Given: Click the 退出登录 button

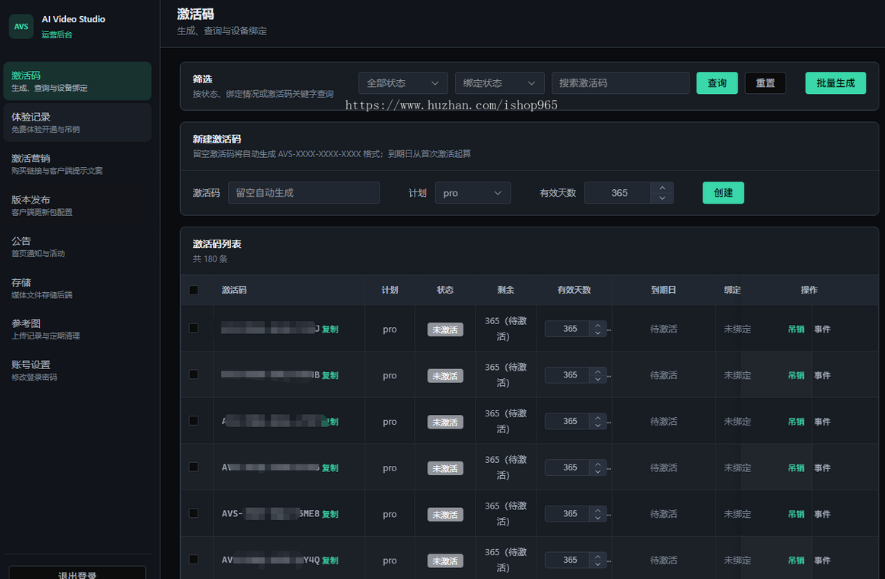Looking at the screenshot, I should [x=77, y=573].
